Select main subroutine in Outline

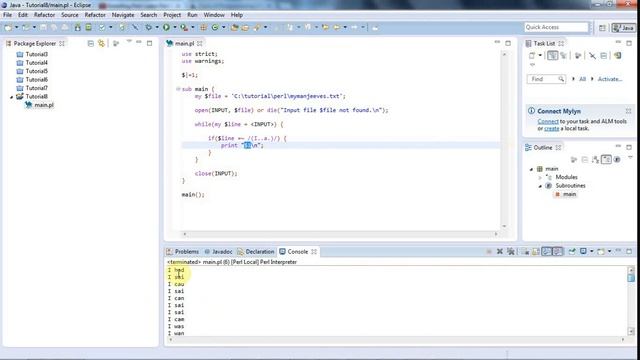pos(565,194)
